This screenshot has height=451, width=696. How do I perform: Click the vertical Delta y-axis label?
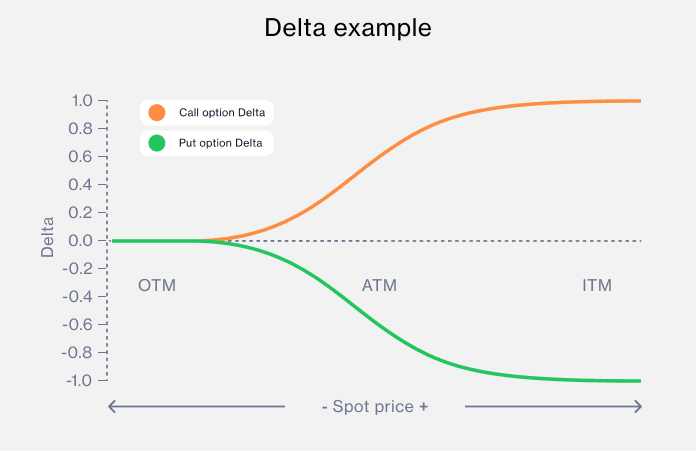[48, 240]
